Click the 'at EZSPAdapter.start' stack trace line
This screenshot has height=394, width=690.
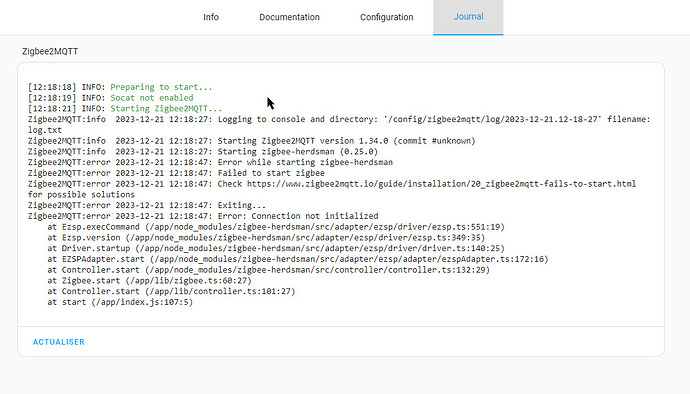tap(298, 259)
